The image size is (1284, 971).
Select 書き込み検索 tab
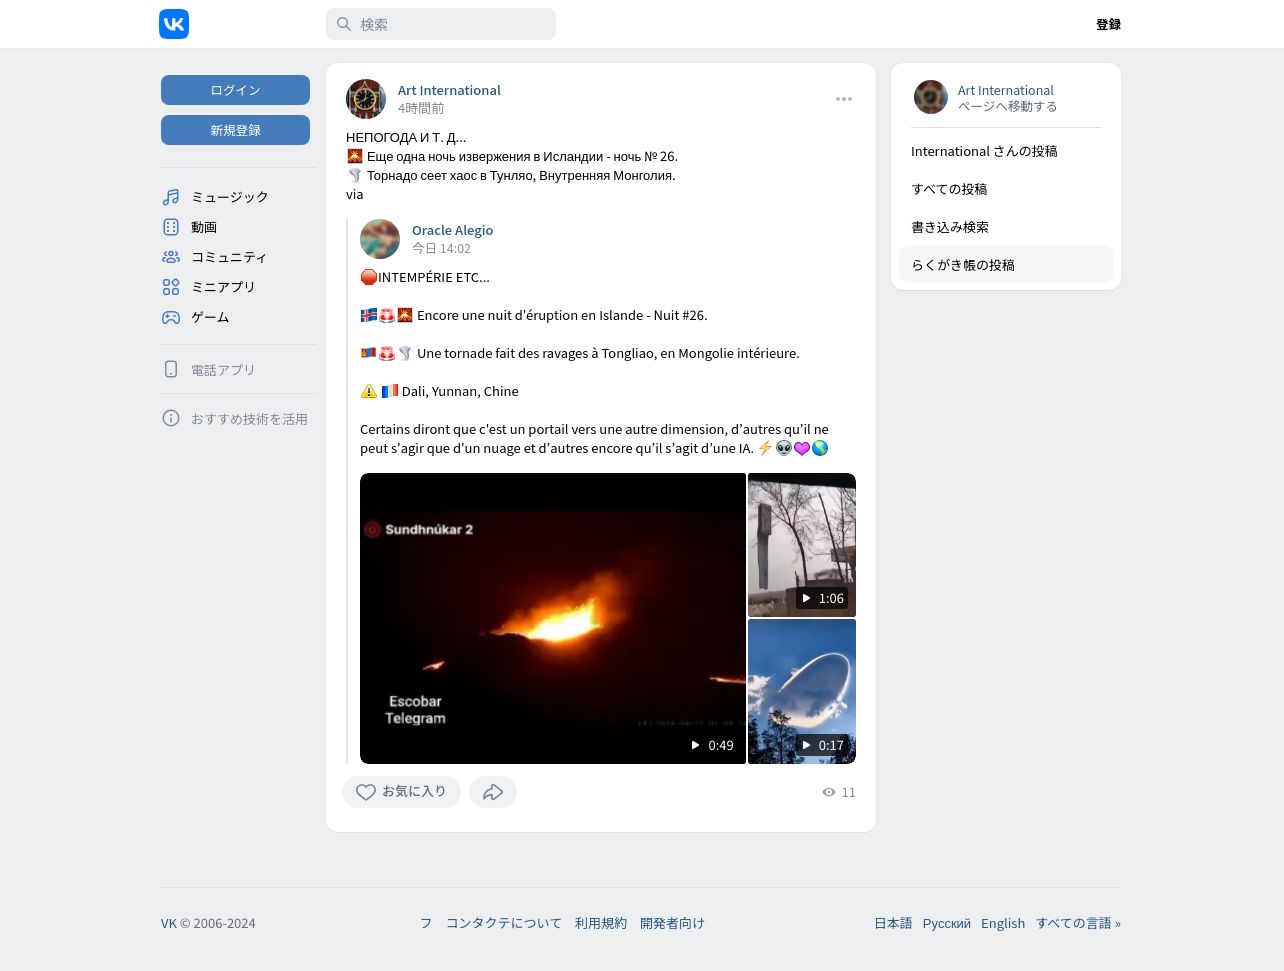tap(1006, 227)
